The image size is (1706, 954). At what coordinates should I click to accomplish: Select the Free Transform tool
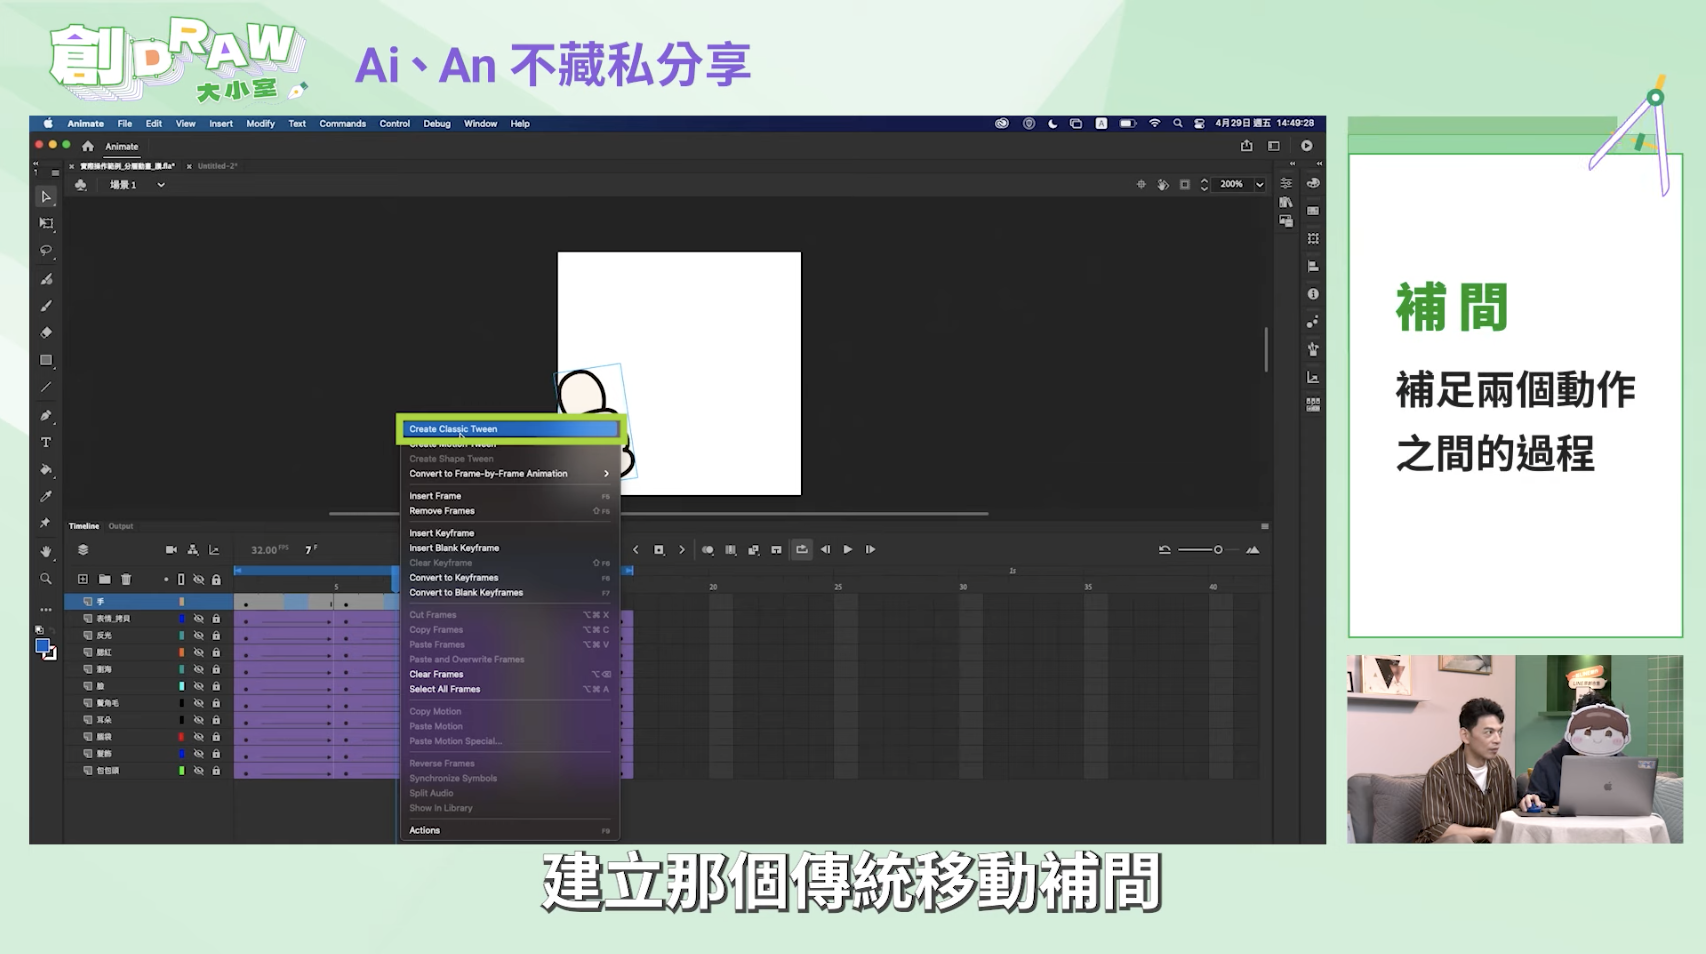coord(46,224)
